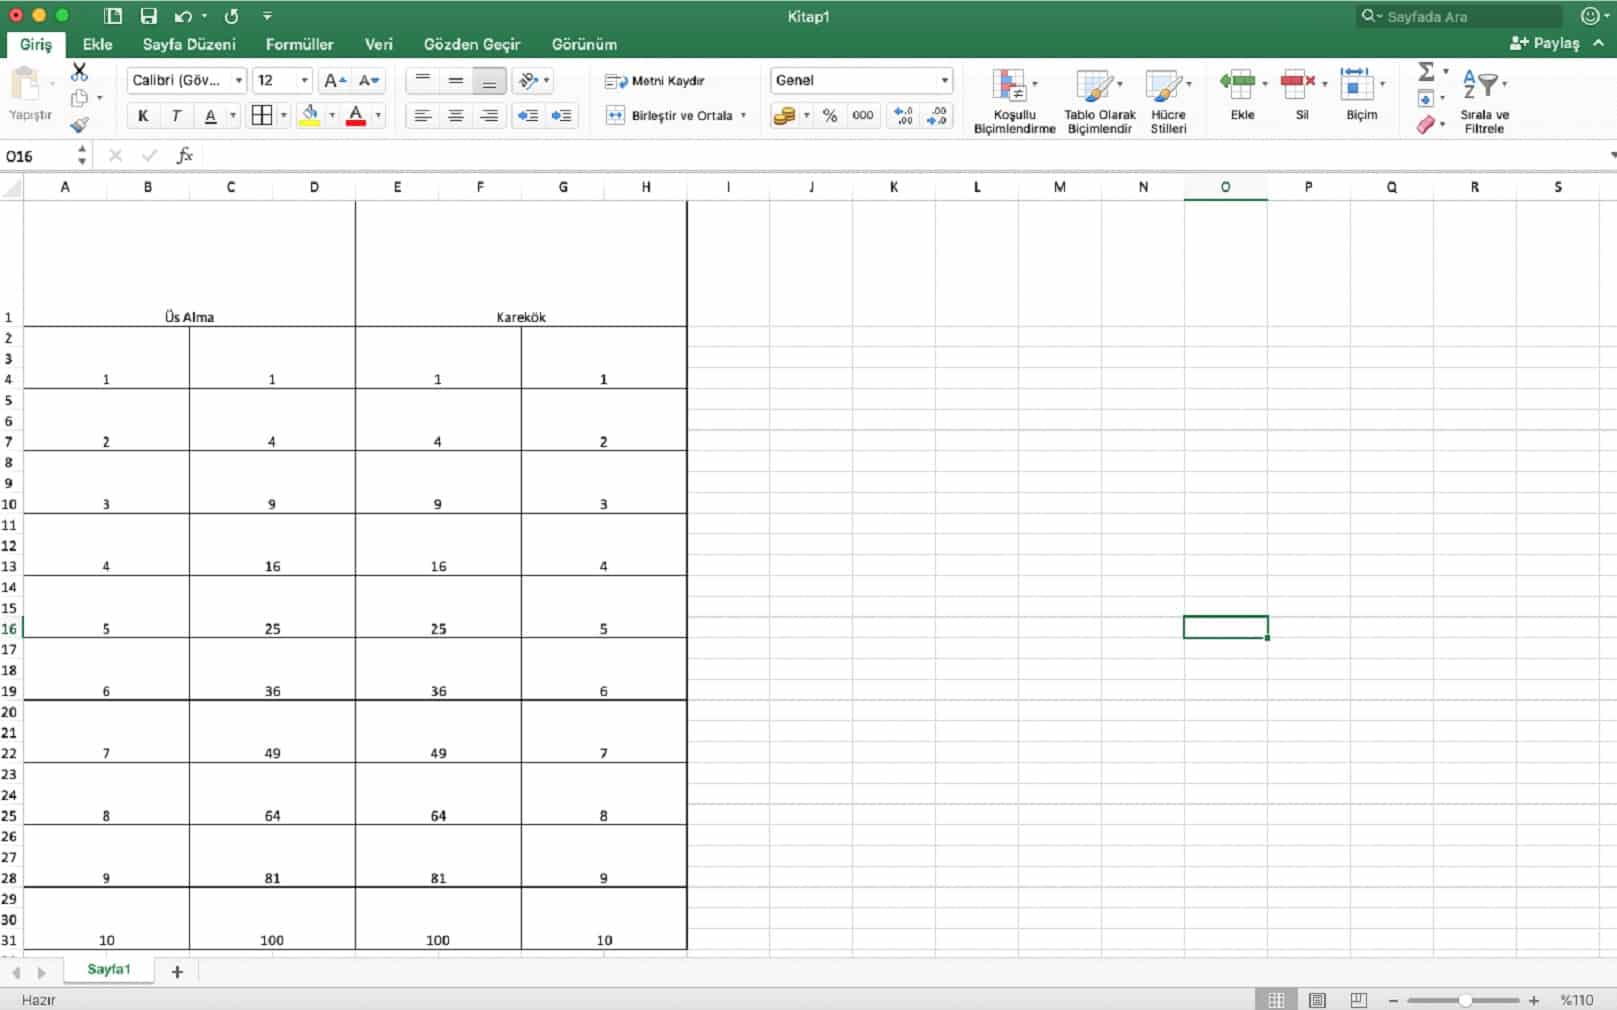The height and width of the screenshot is (1010, 1617).
Task: Click the insert function fx icon
Action: 185,156
